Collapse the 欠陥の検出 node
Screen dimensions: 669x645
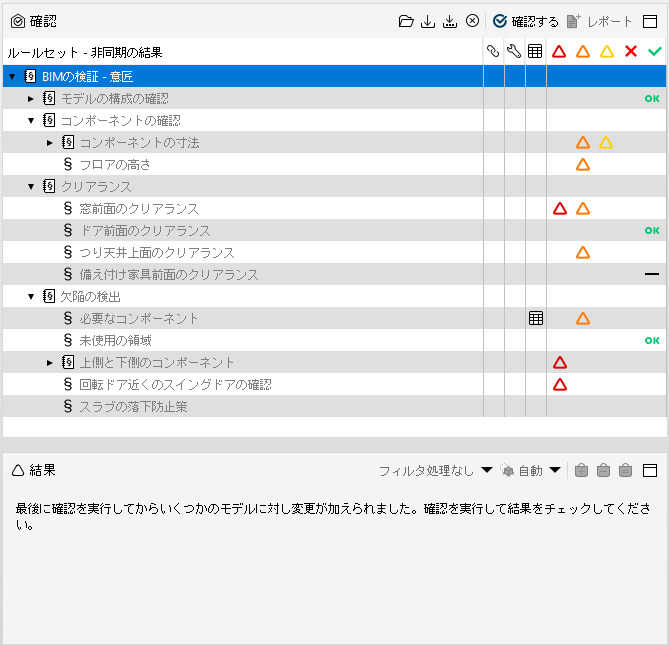(31, 296)
